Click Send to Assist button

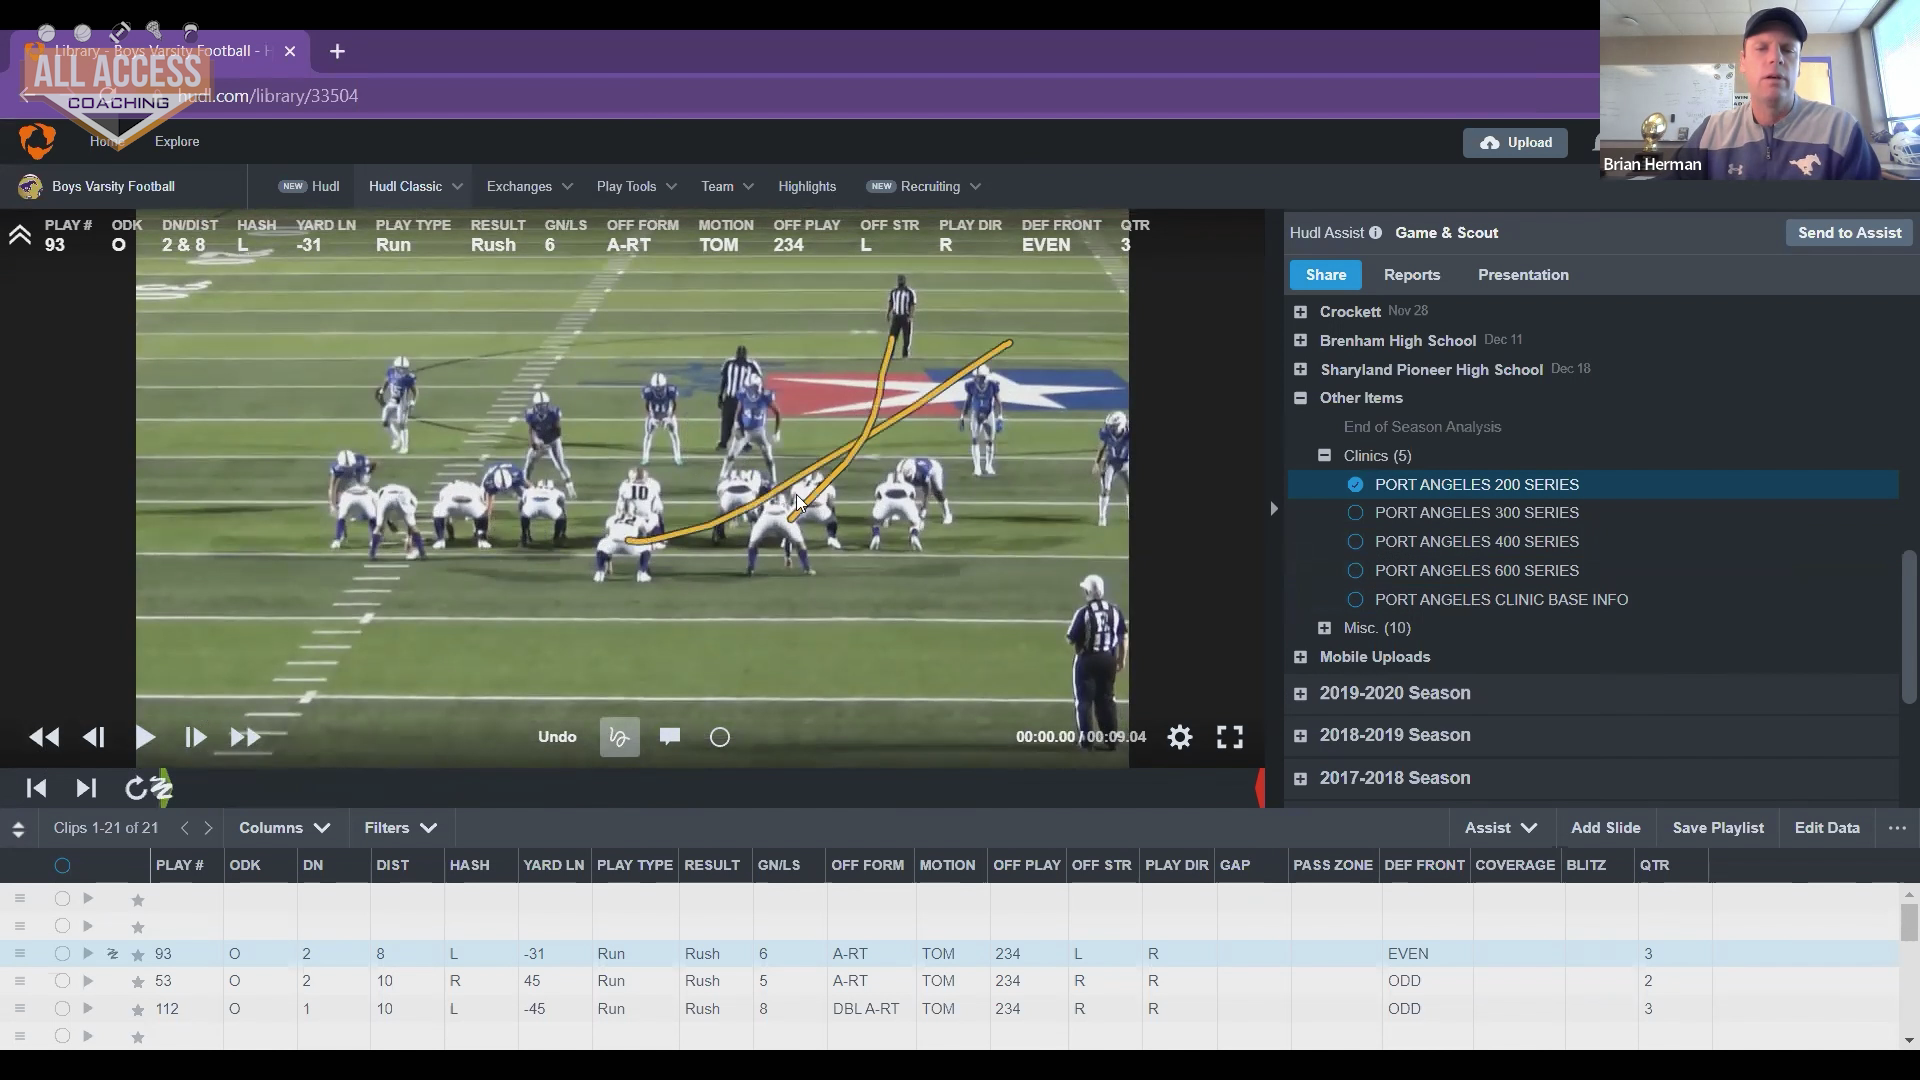click(x=1849, y=233)
